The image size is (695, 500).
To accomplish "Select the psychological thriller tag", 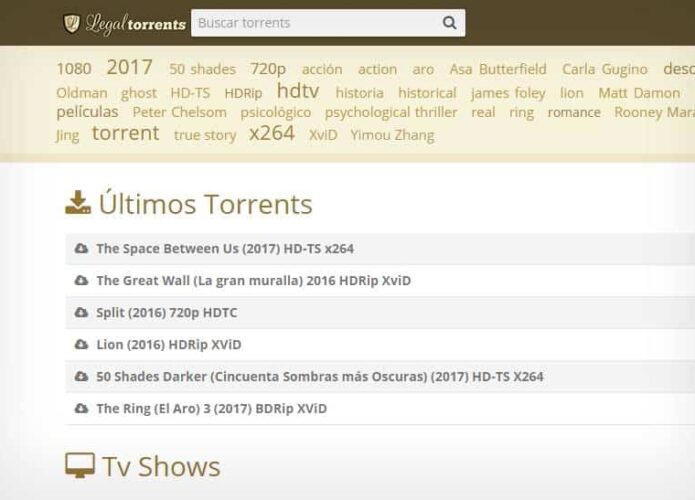I will [391, 113].
